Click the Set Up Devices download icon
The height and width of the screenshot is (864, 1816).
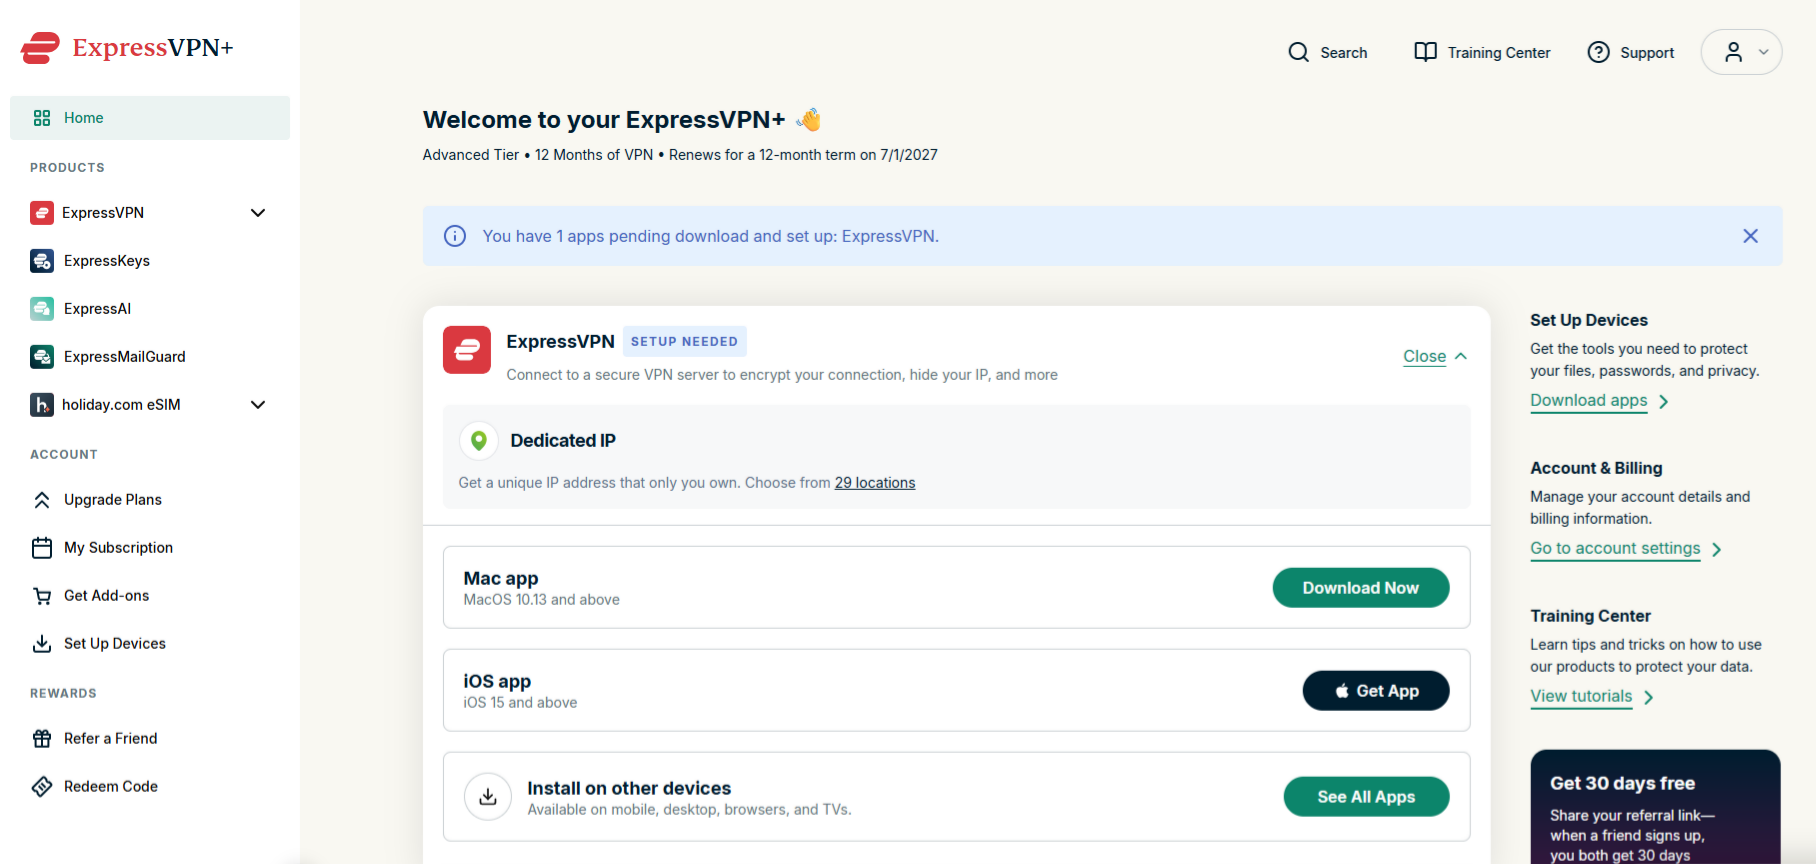pos(42,644)
